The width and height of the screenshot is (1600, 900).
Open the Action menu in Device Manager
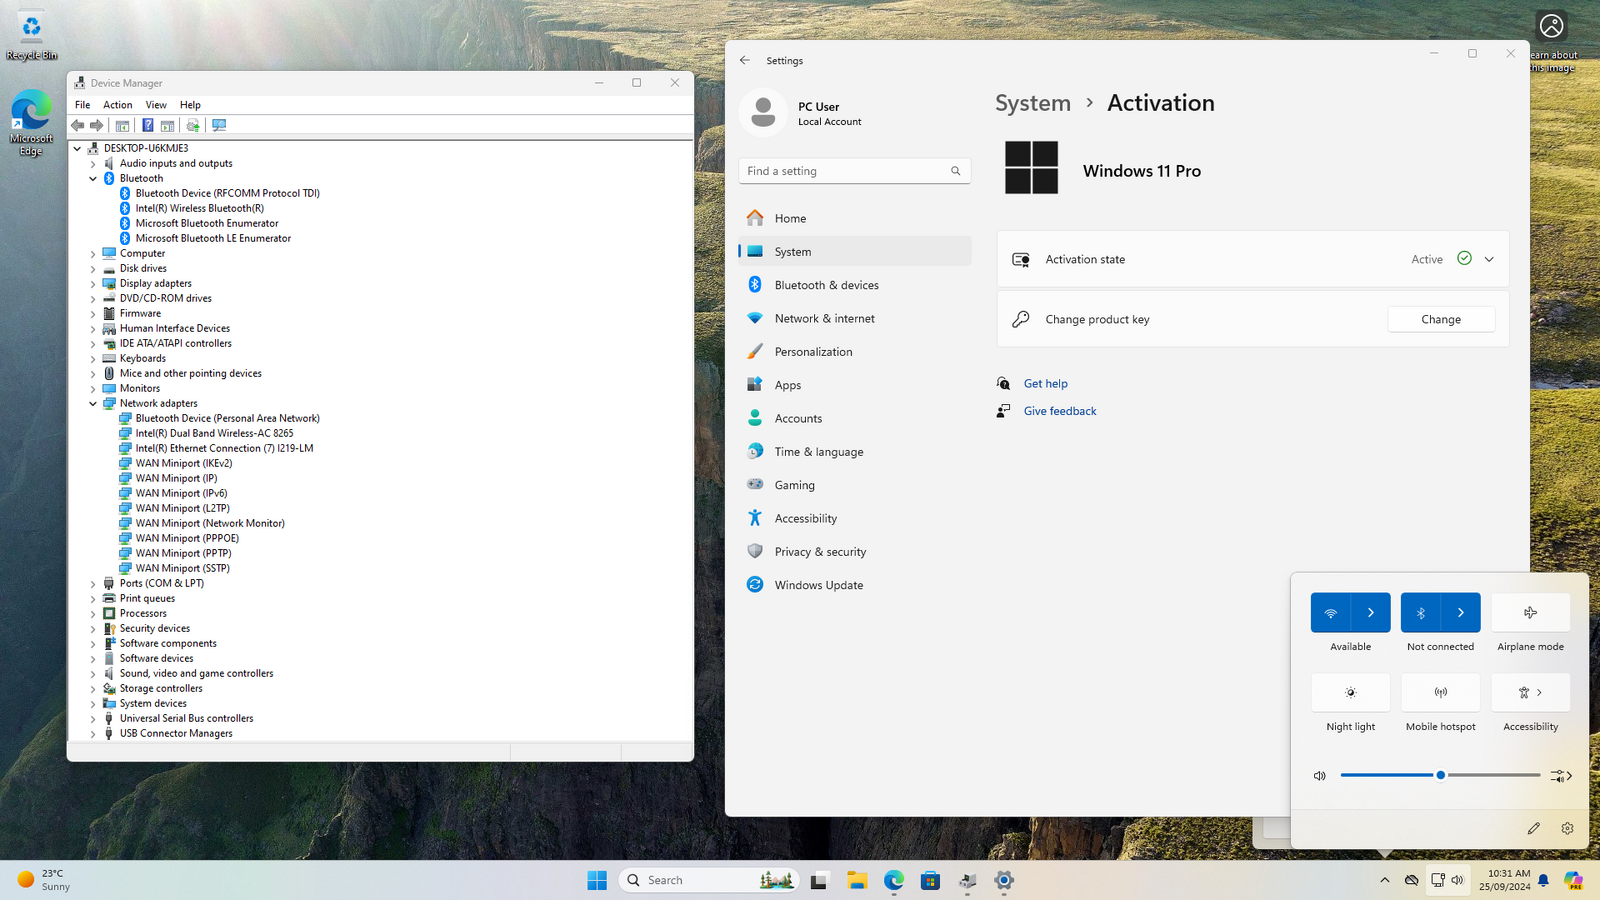(118, 105)
